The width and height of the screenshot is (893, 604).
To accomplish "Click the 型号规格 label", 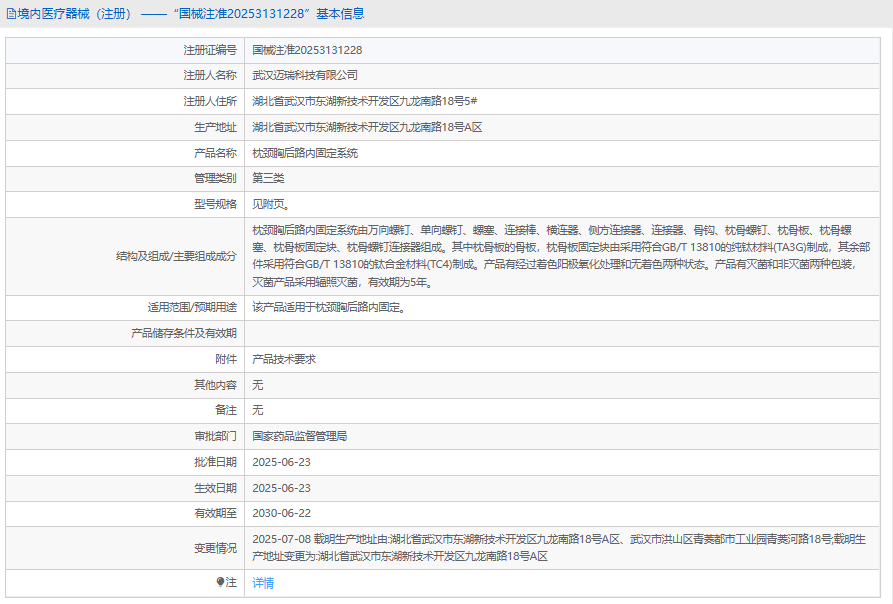I will 215,204.
